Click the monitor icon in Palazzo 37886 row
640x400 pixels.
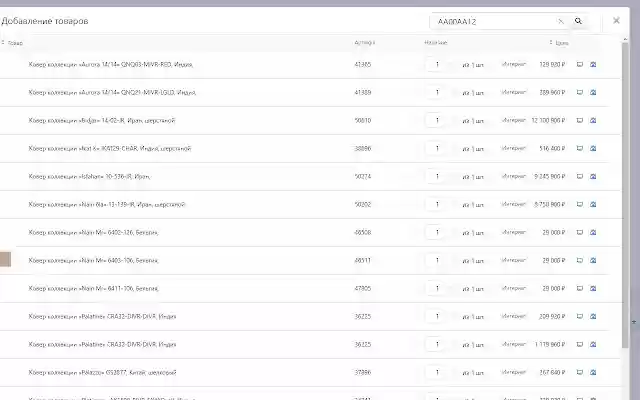tap(580, 372)
